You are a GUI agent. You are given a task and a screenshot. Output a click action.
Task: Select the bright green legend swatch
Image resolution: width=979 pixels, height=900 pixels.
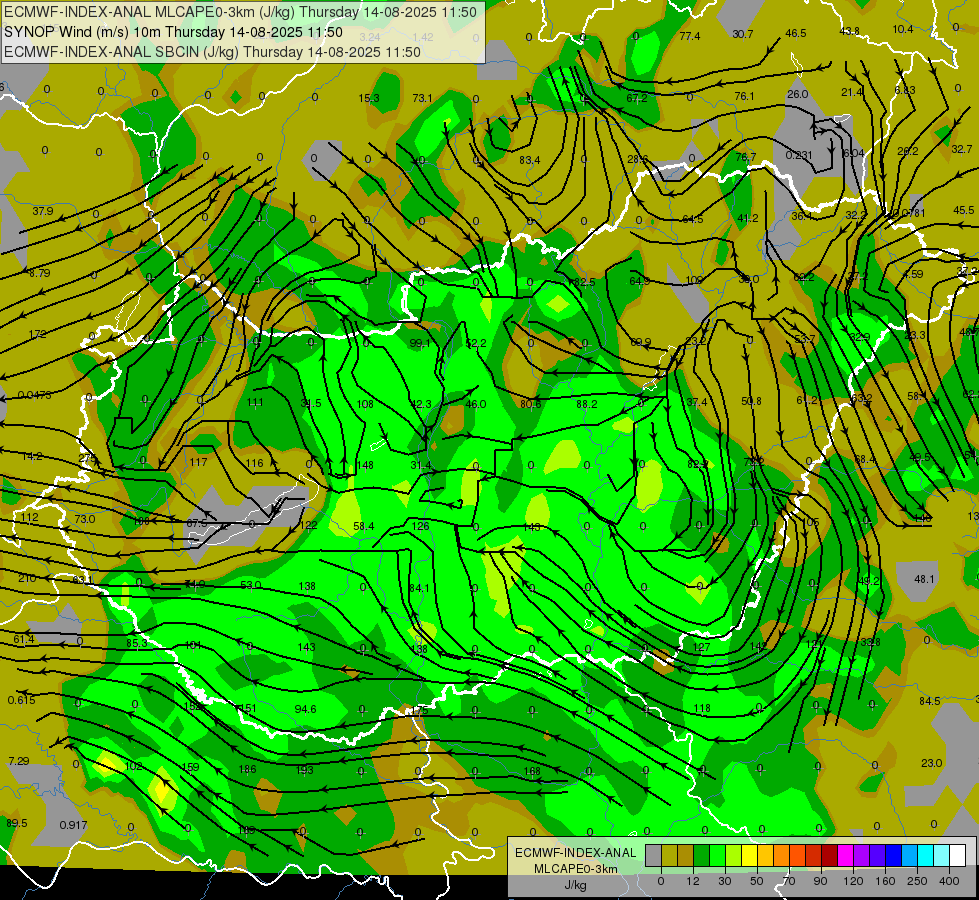tap(718, 855)
